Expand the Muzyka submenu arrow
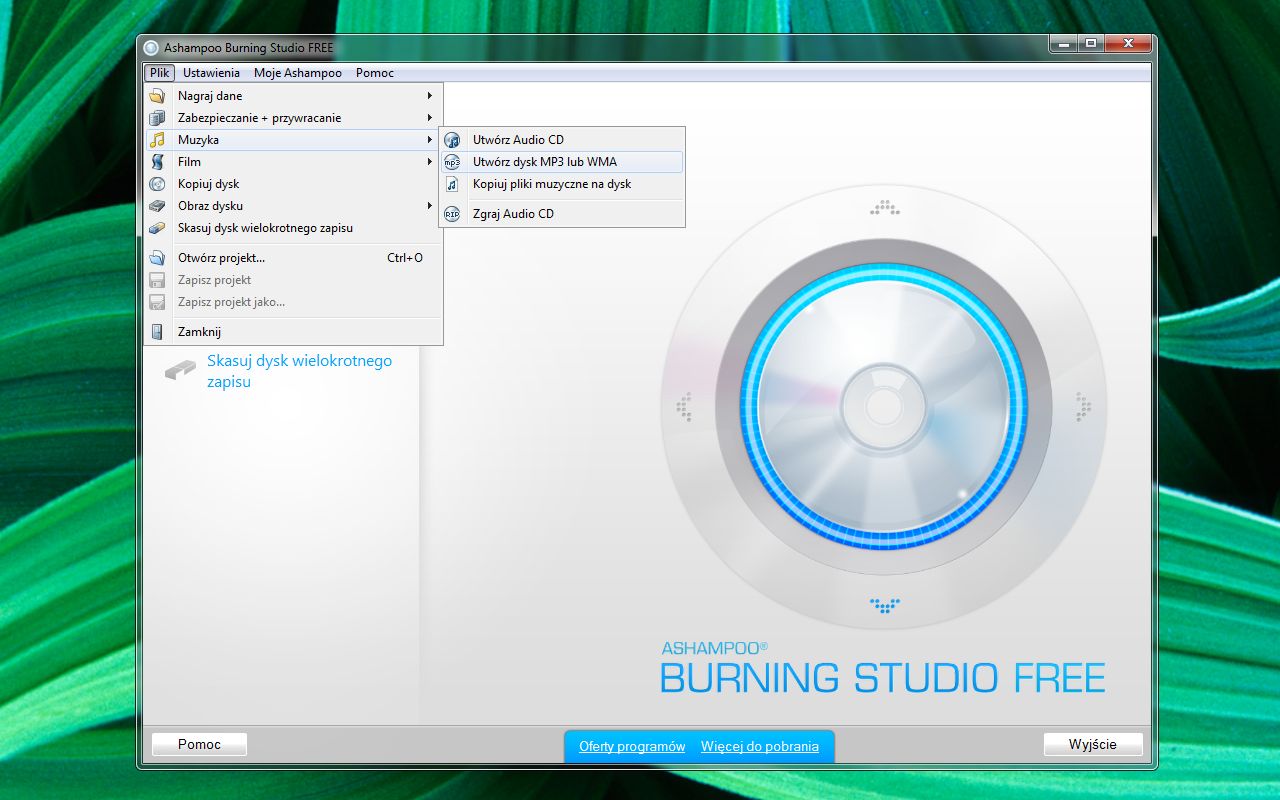 tap(430, 140)
